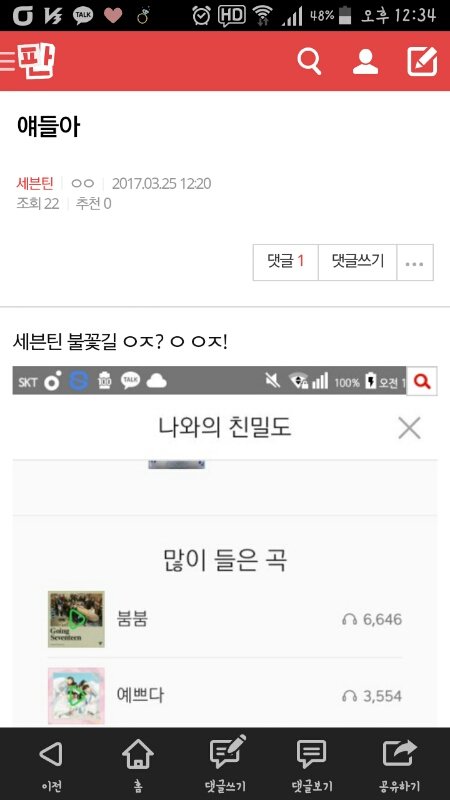Viewport: 450px width, 800px height.
Task: Tap the 붐붐 song title
Action: pos(132,619)
